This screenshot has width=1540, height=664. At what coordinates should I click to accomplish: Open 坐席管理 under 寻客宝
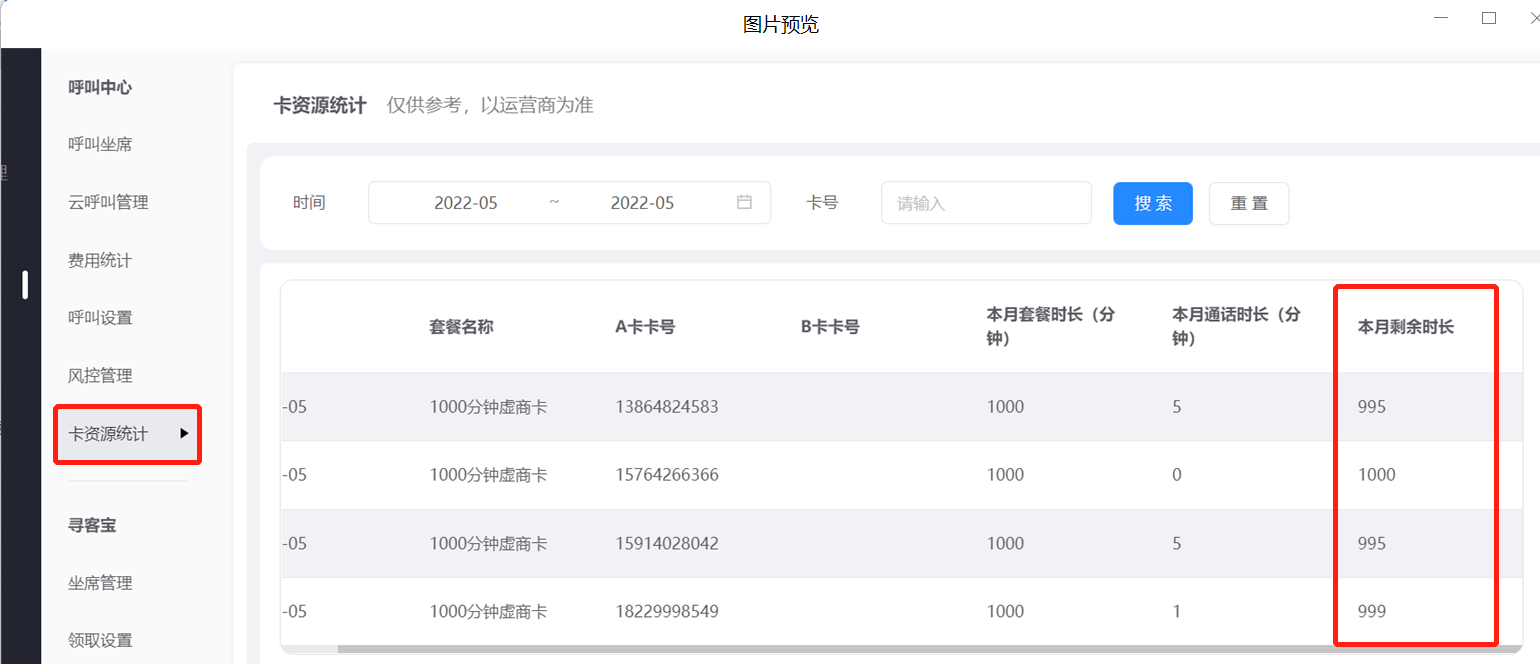tap(100, 583)
